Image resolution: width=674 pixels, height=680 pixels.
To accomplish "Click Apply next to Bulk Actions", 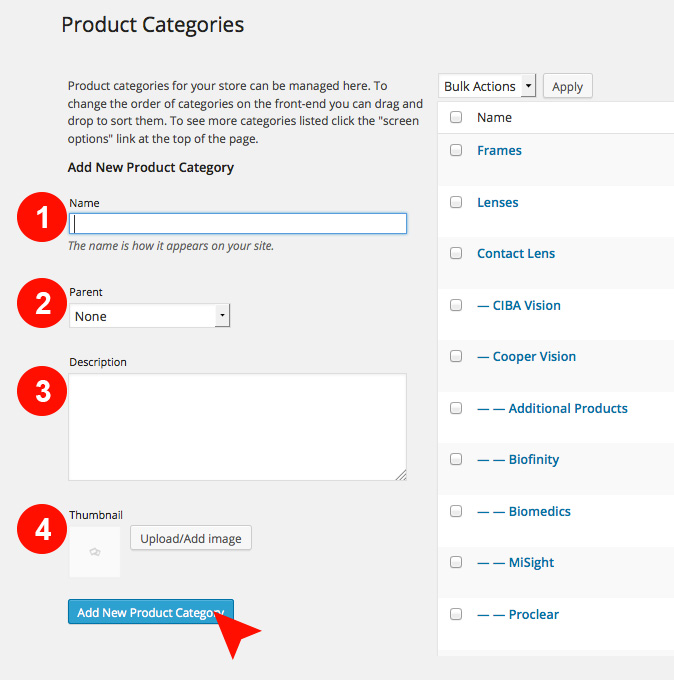I will [x=567, y=86].
